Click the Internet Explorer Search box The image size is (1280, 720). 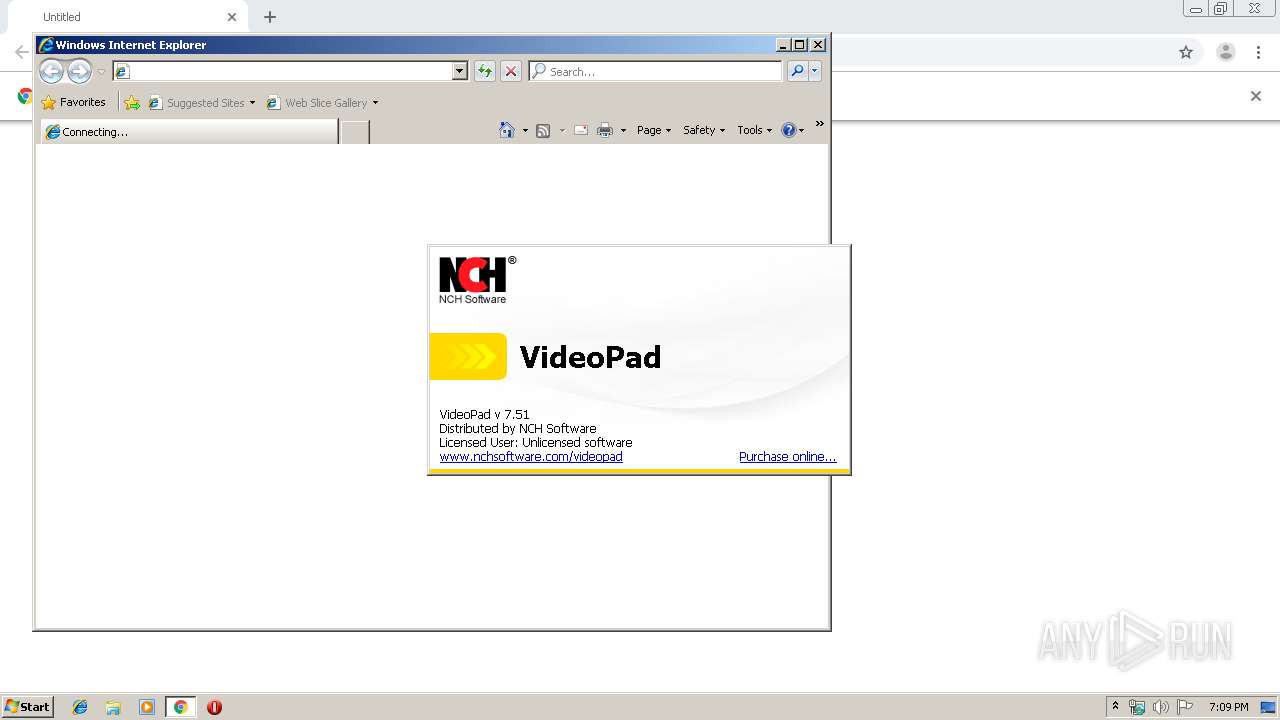(x=656, y=71)
